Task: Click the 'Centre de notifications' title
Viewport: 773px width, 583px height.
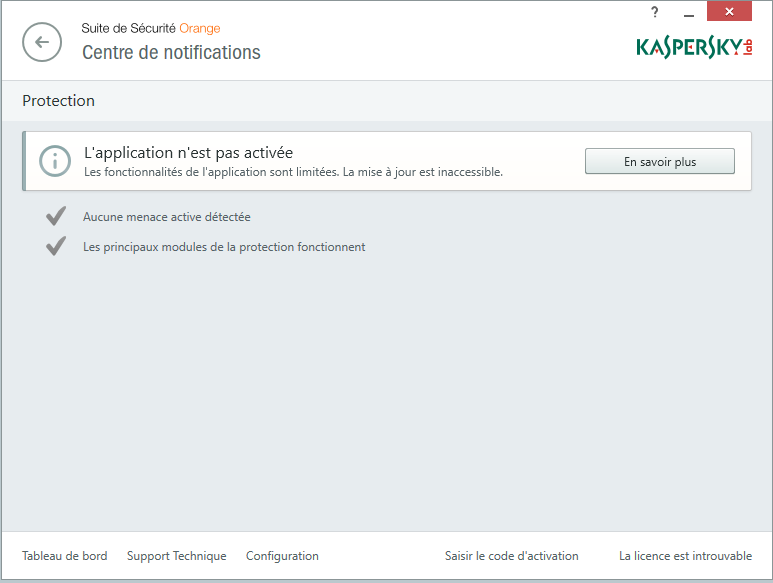Action: coord(171,53)
